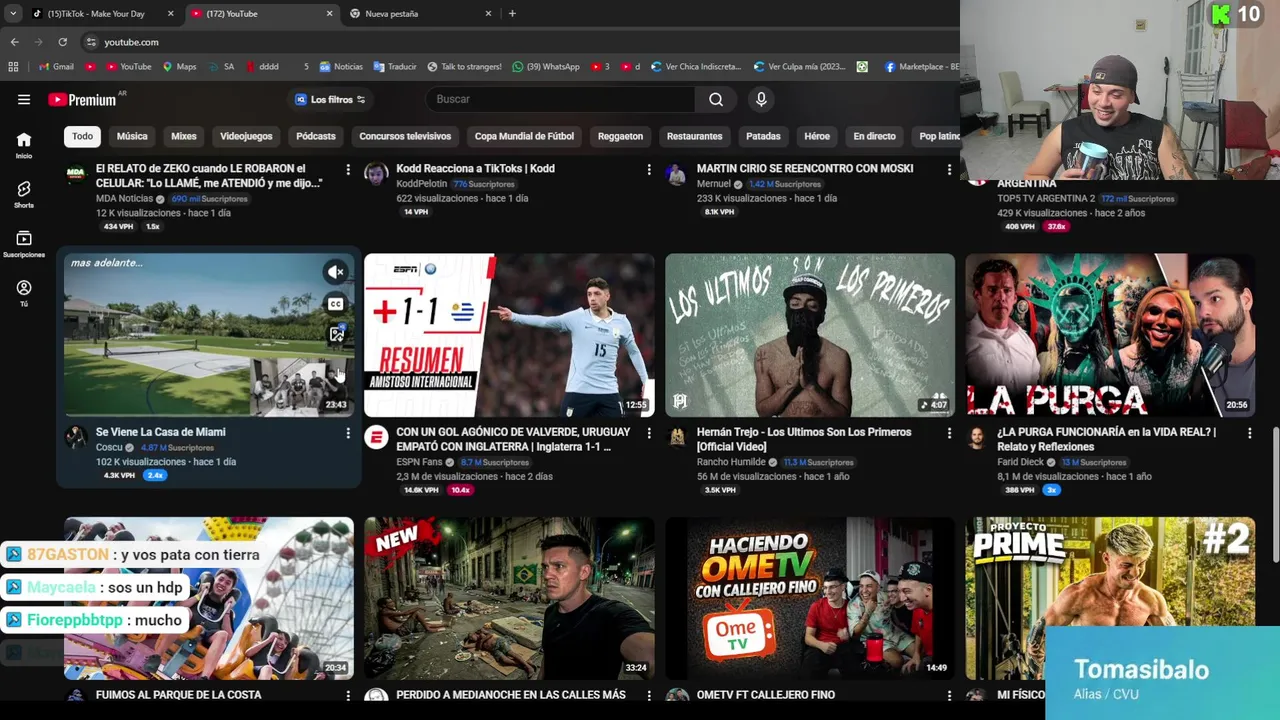Viewport: 1280px width, 720px height.
Task: Open the ESPN Fans channel avatar
Action: coord(376,437)
